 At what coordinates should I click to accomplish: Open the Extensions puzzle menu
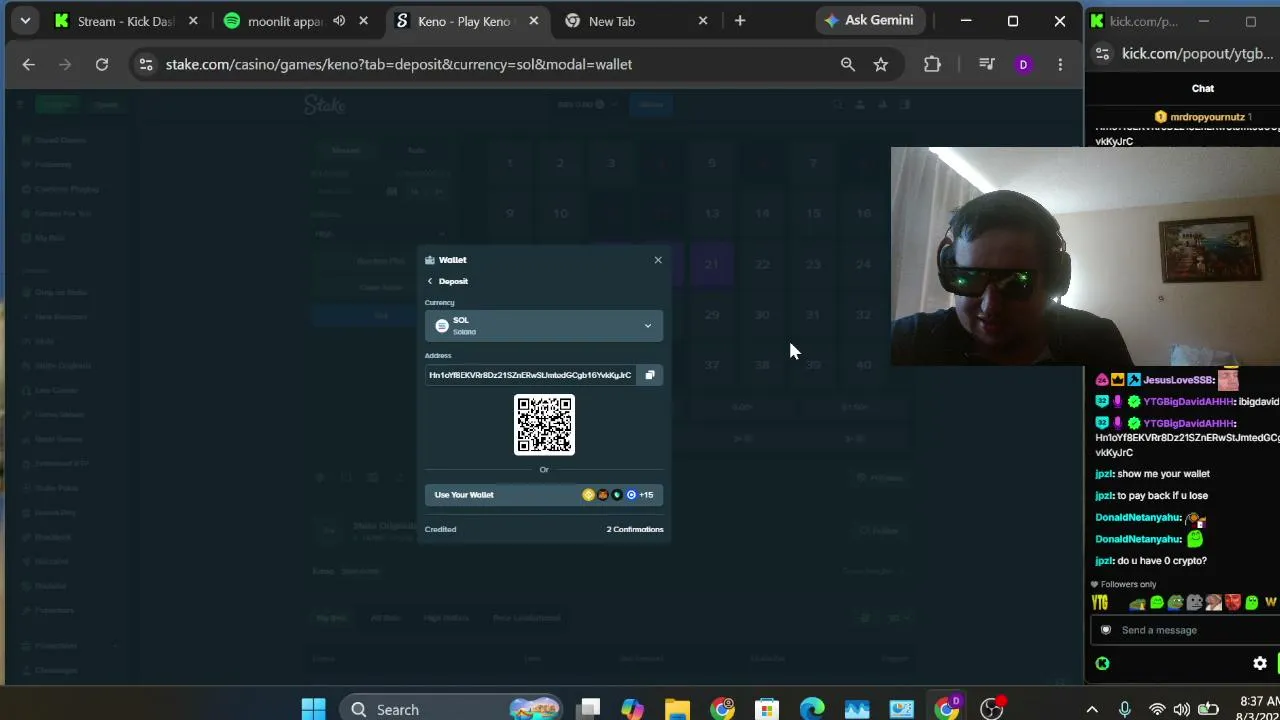pos(932,64)
